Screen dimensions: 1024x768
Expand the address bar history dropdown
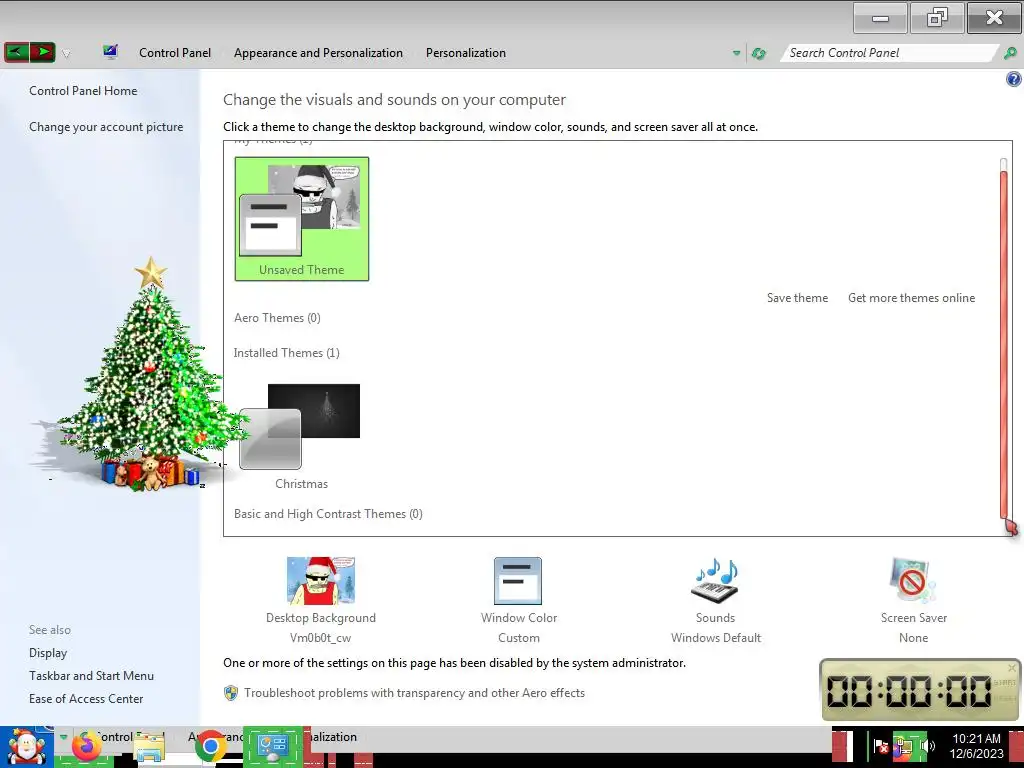(737, 53)
